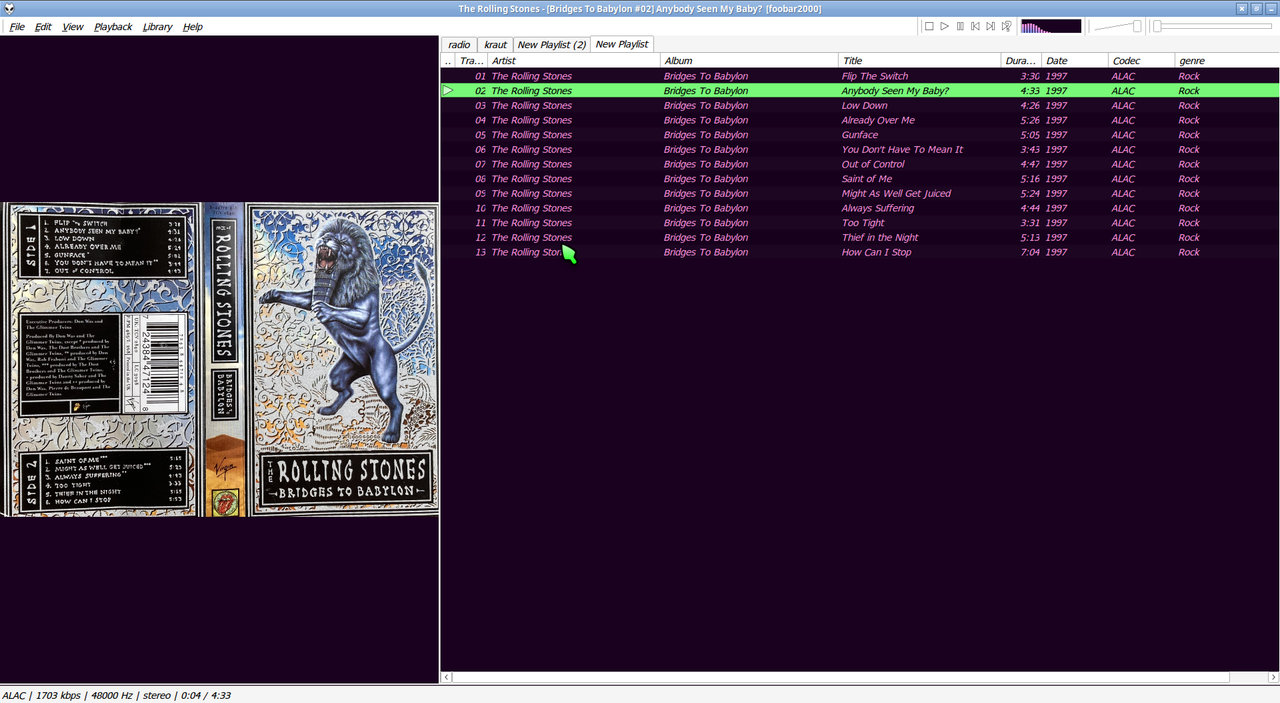Select track You Don't Have To Mean It
1280x703 pixels.
[859, 150]
